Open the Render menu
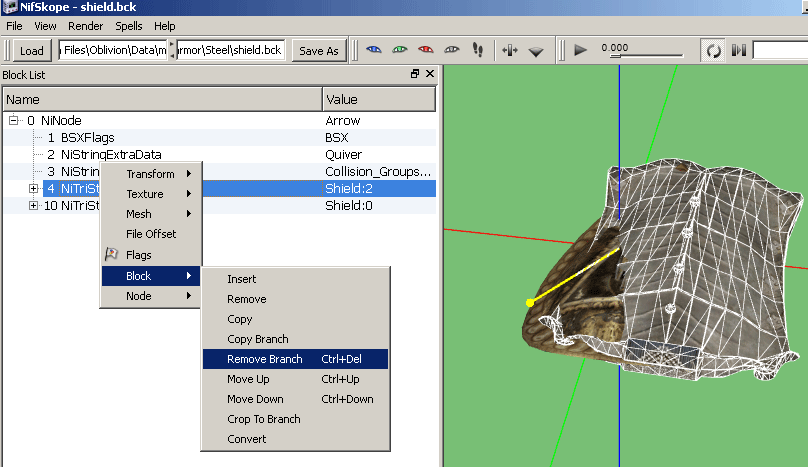This screenshot has width=808, height=467. (x=86, y=26)
